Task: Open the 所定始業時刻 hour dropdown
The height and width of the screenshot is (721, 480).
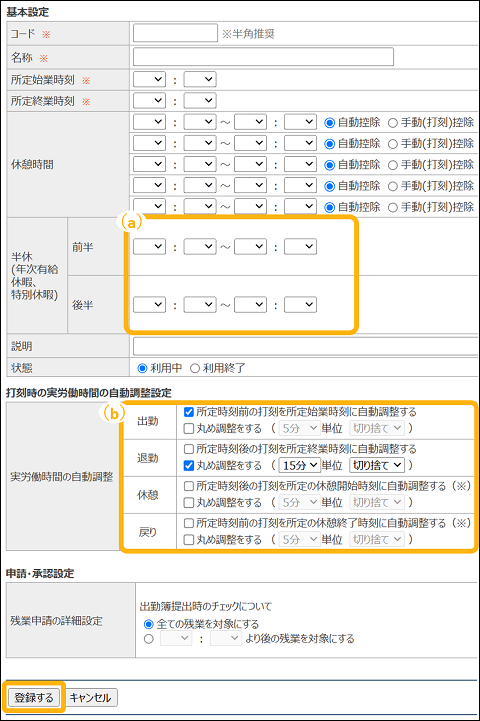Action: (x=149, y=80)
